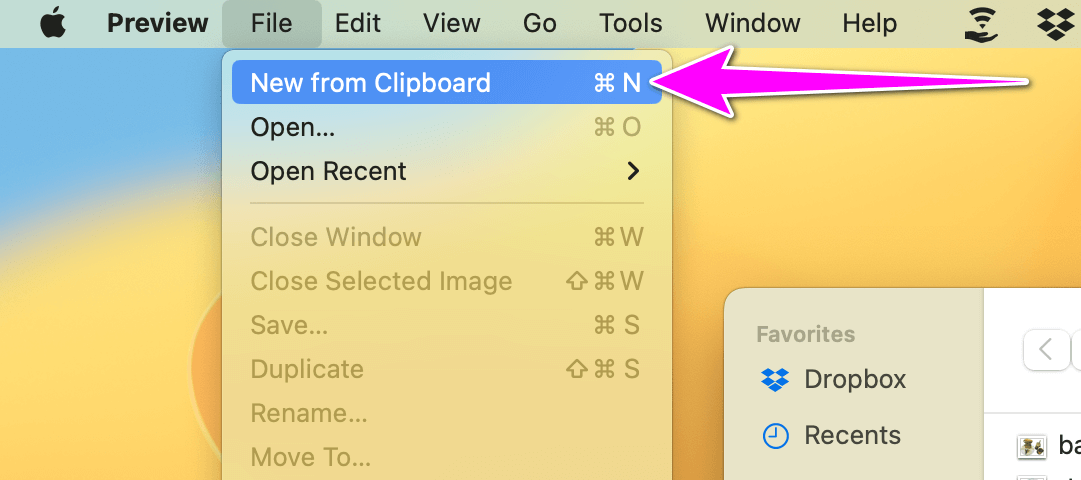Click the image file thumbnail icon
Screen dimensions: 1081x480
click(1031, 447)
